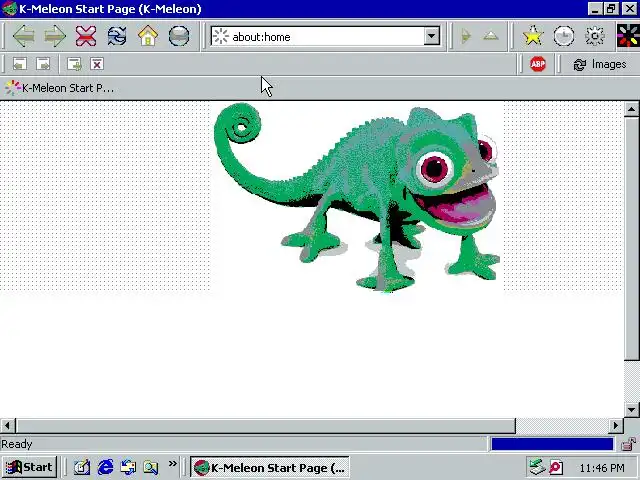Click the 11:46 PM clock

coord(602,468)
